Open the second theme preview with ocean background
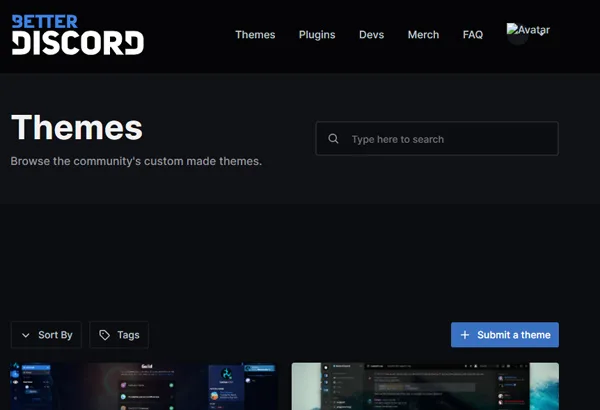The height and width of the screenshot is (410, 600). coord(425,386)
